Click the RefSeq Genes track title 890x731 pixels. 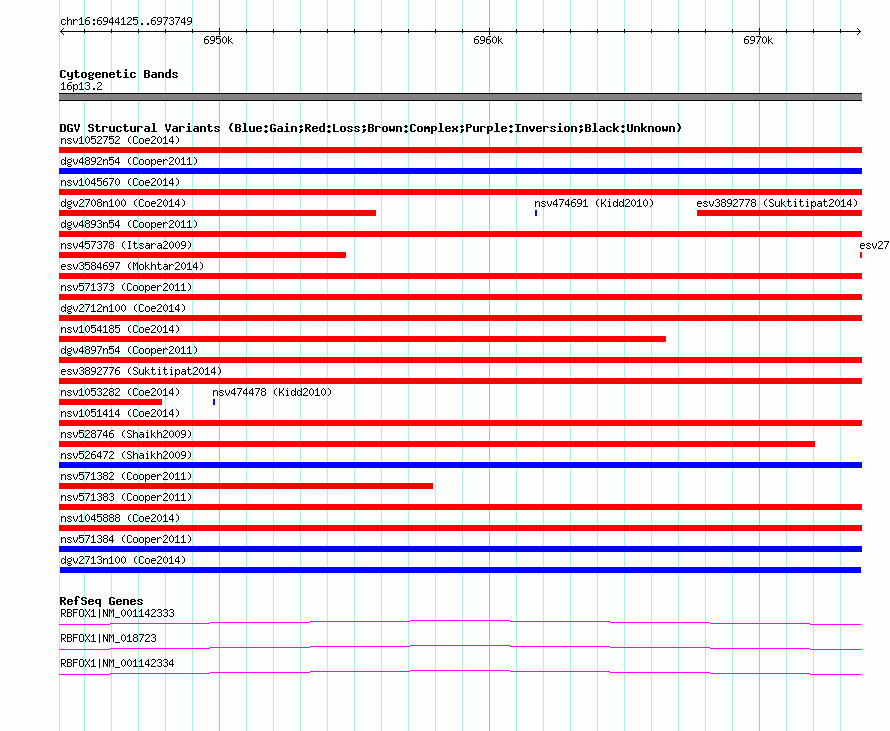point(101,601)
